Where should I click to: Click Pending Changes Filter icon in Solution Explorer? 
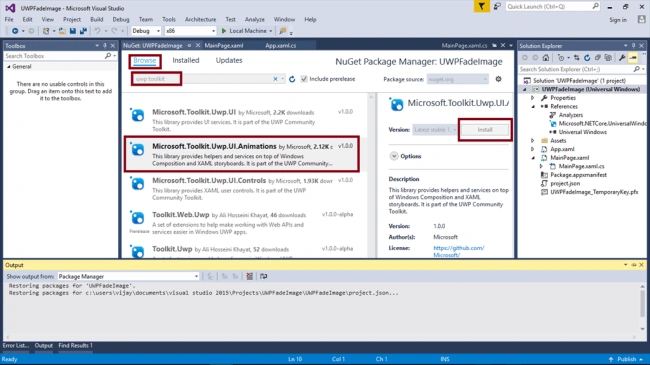[561, 58]
